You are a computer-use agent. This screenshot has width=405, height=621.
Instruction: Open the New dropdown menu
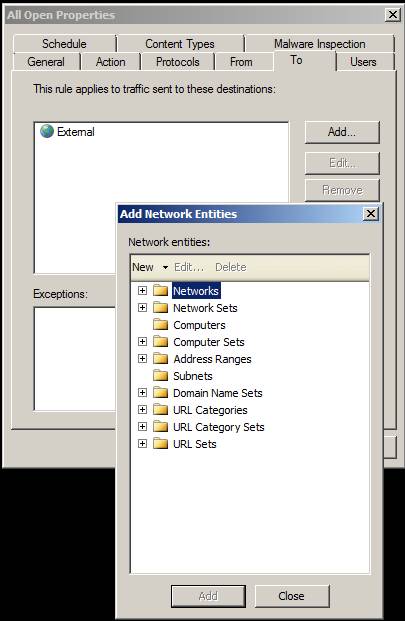coord(150,267)
